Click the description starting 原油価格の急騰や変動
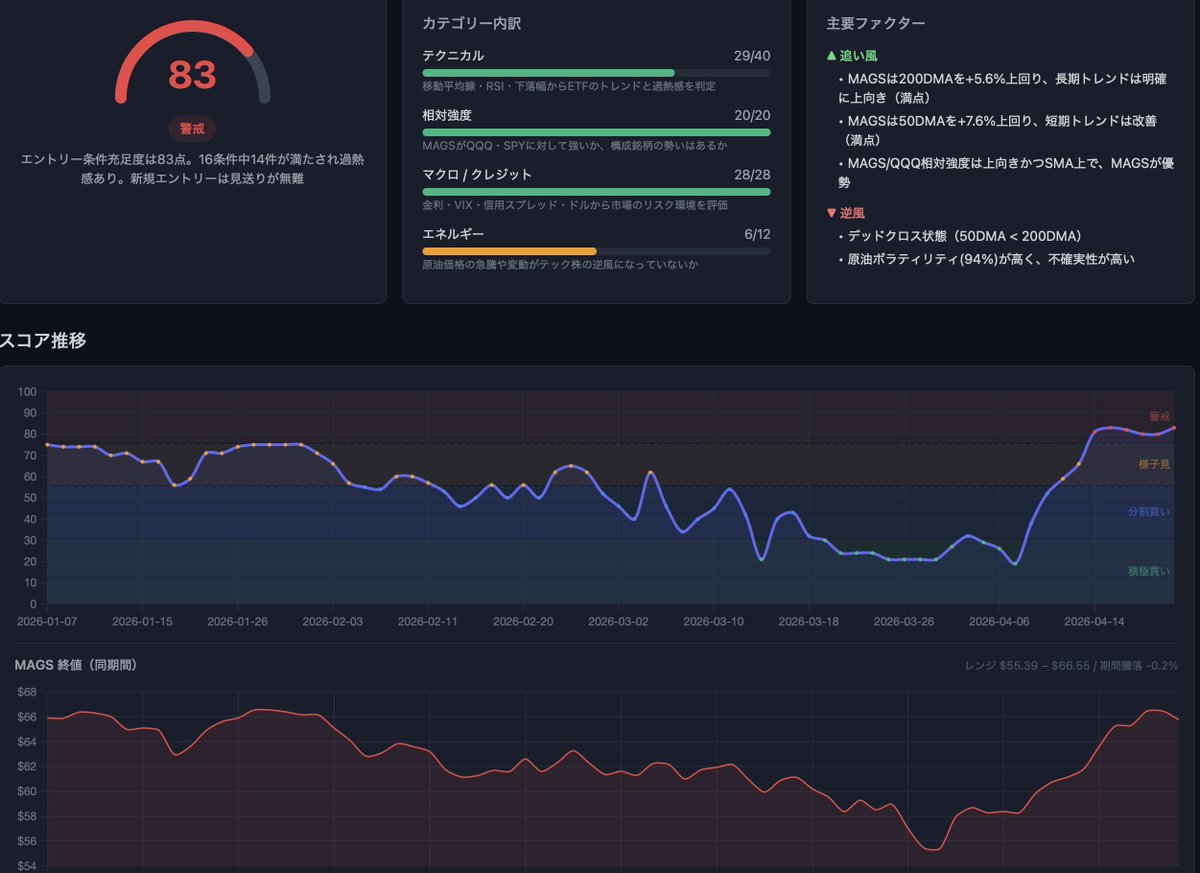Viewport: 1200px width, 873px height. pyautogui.click(x=561, y=265)
